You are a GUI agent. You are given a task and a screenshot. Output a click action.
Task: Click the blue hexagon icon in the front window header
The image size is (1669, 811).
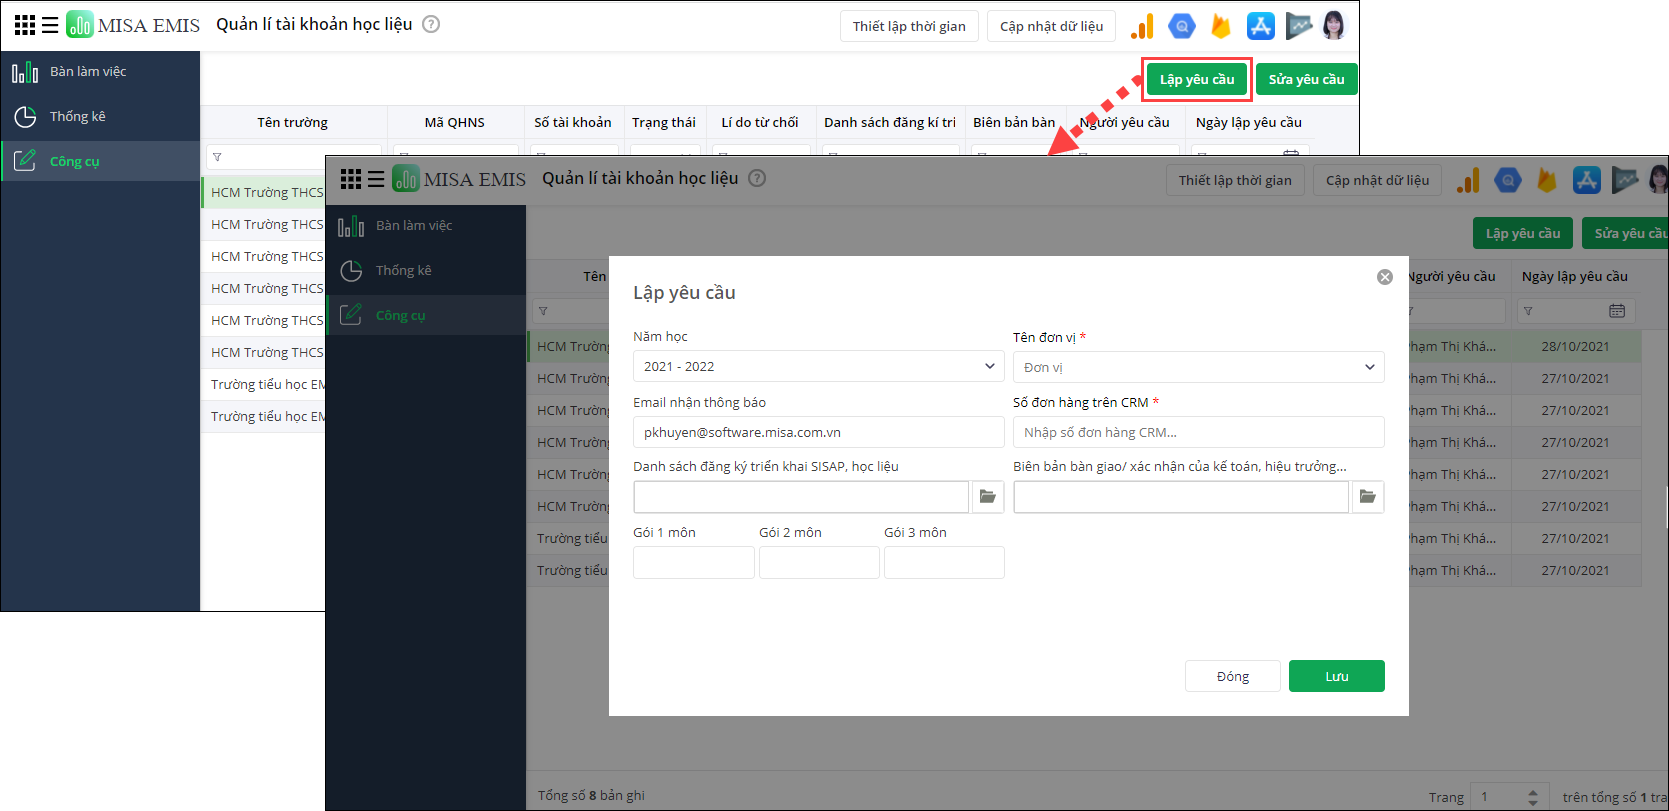pyautogui.click(x=1508, y=180)
